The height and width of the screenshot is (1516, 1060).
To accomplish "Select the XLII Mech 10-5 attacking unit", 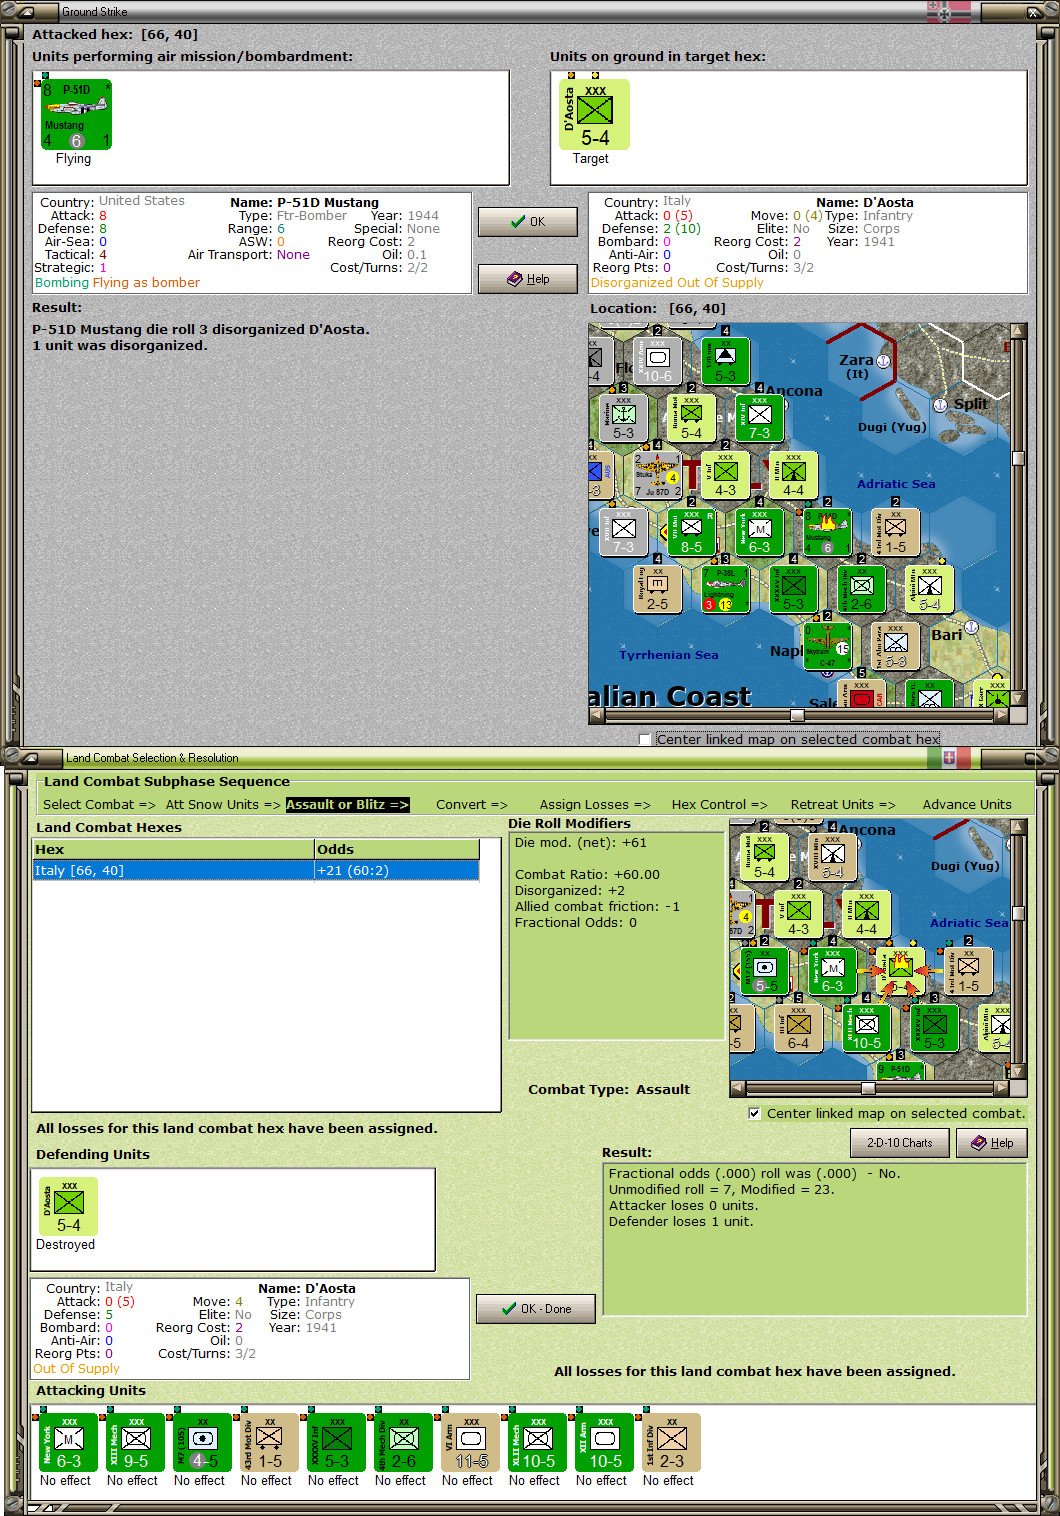I will 538,1442.
